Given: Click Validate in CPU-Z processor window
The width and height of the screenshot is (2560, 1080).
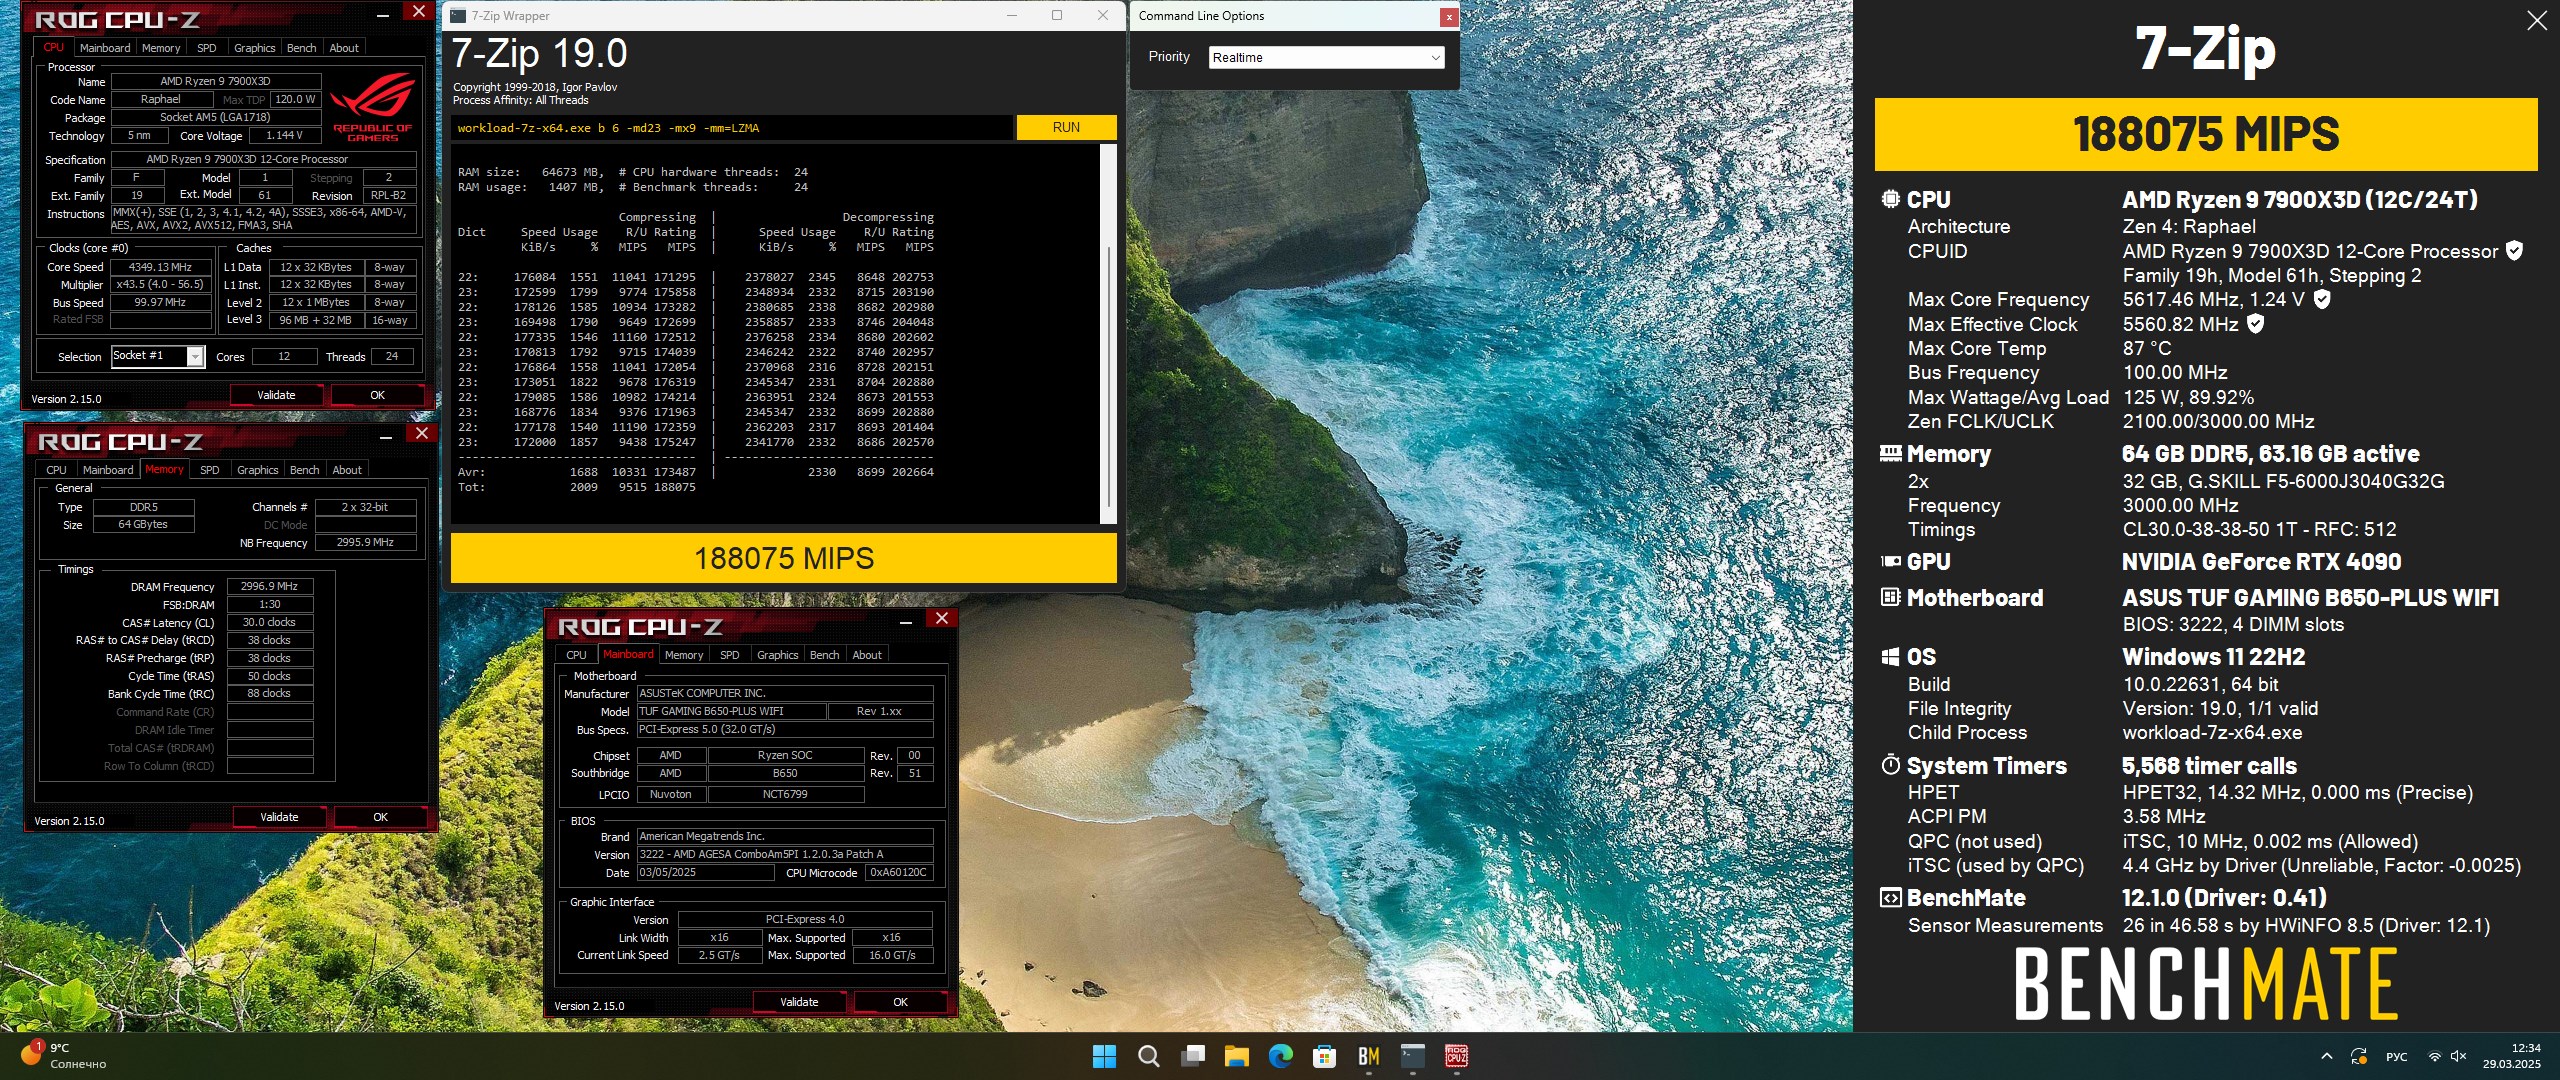Looking at the screenshot, I should point(276,395).
